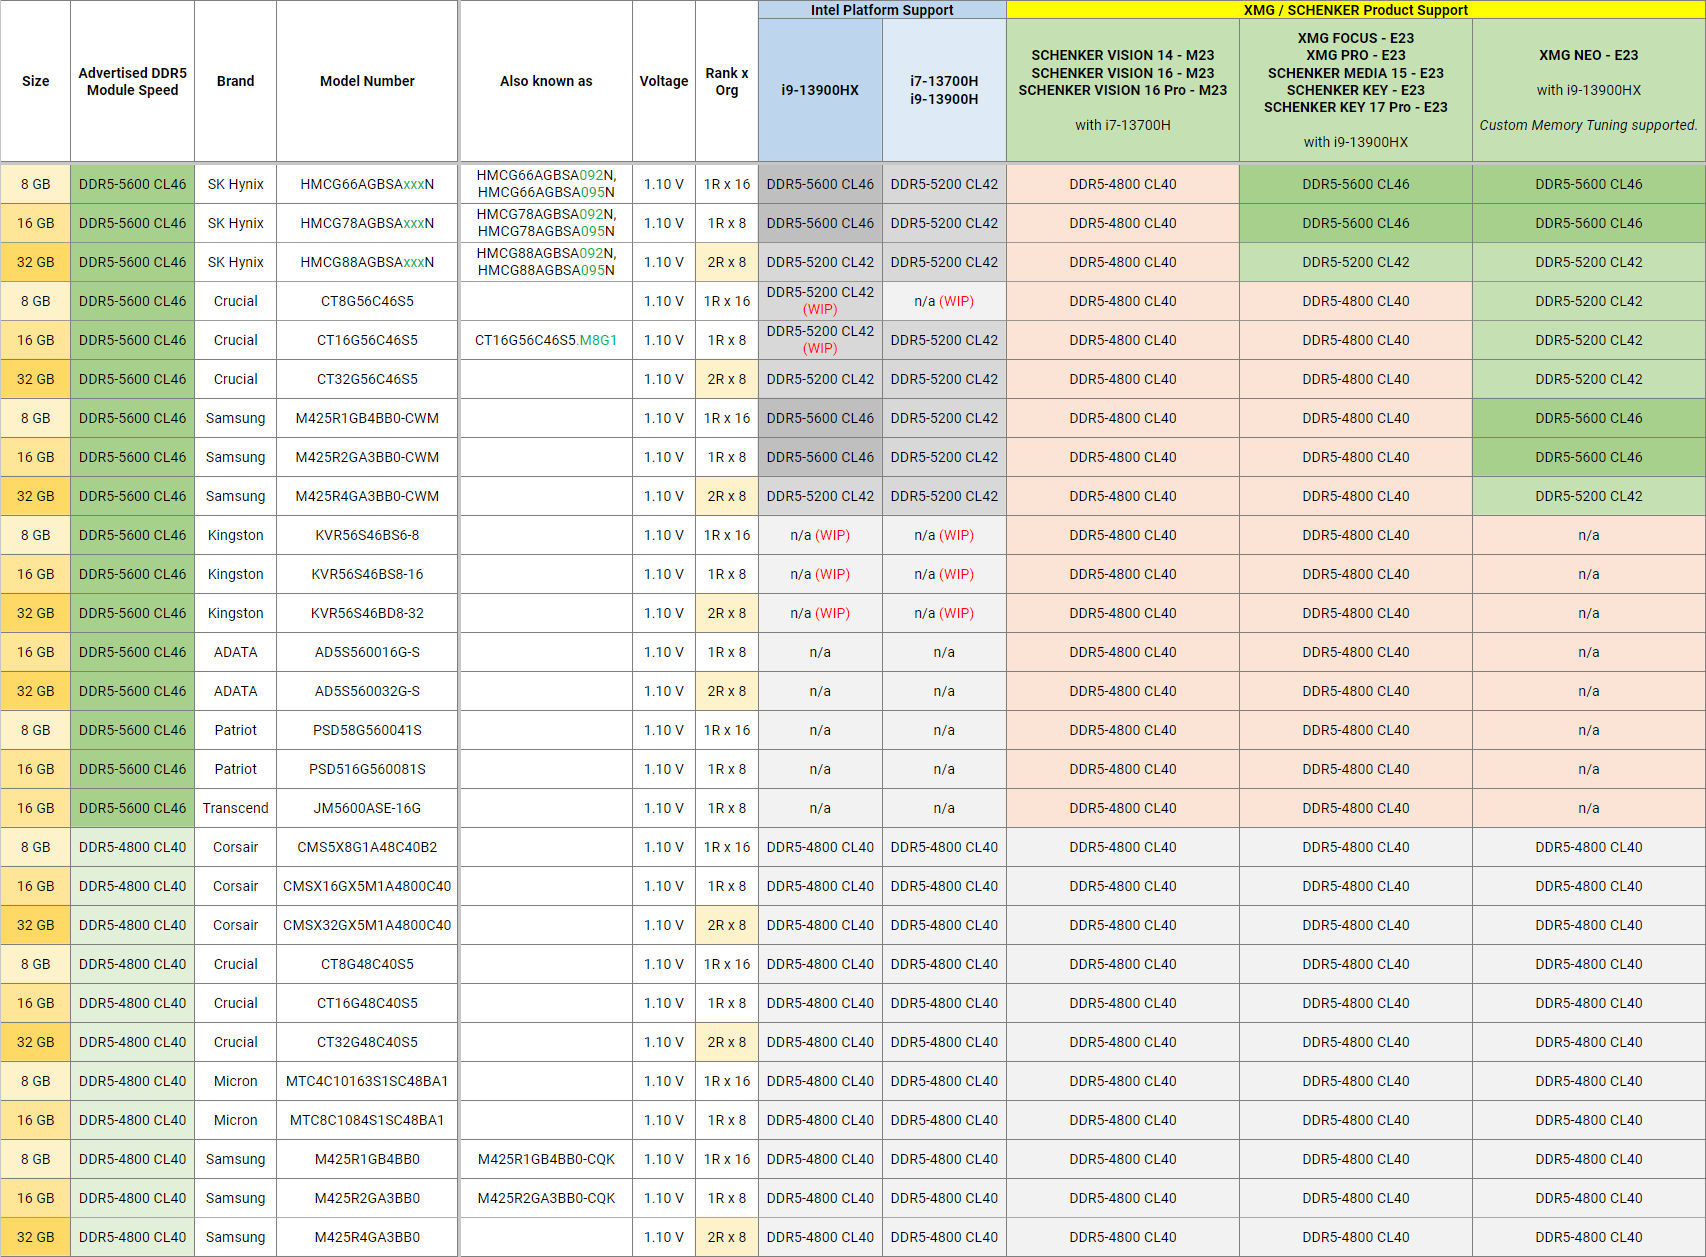Select the 32 GB size cell for ADATA AD5S560032G-S
Image resolution: width=1706 pixels, height=1257 pixels.
[36, 691]
